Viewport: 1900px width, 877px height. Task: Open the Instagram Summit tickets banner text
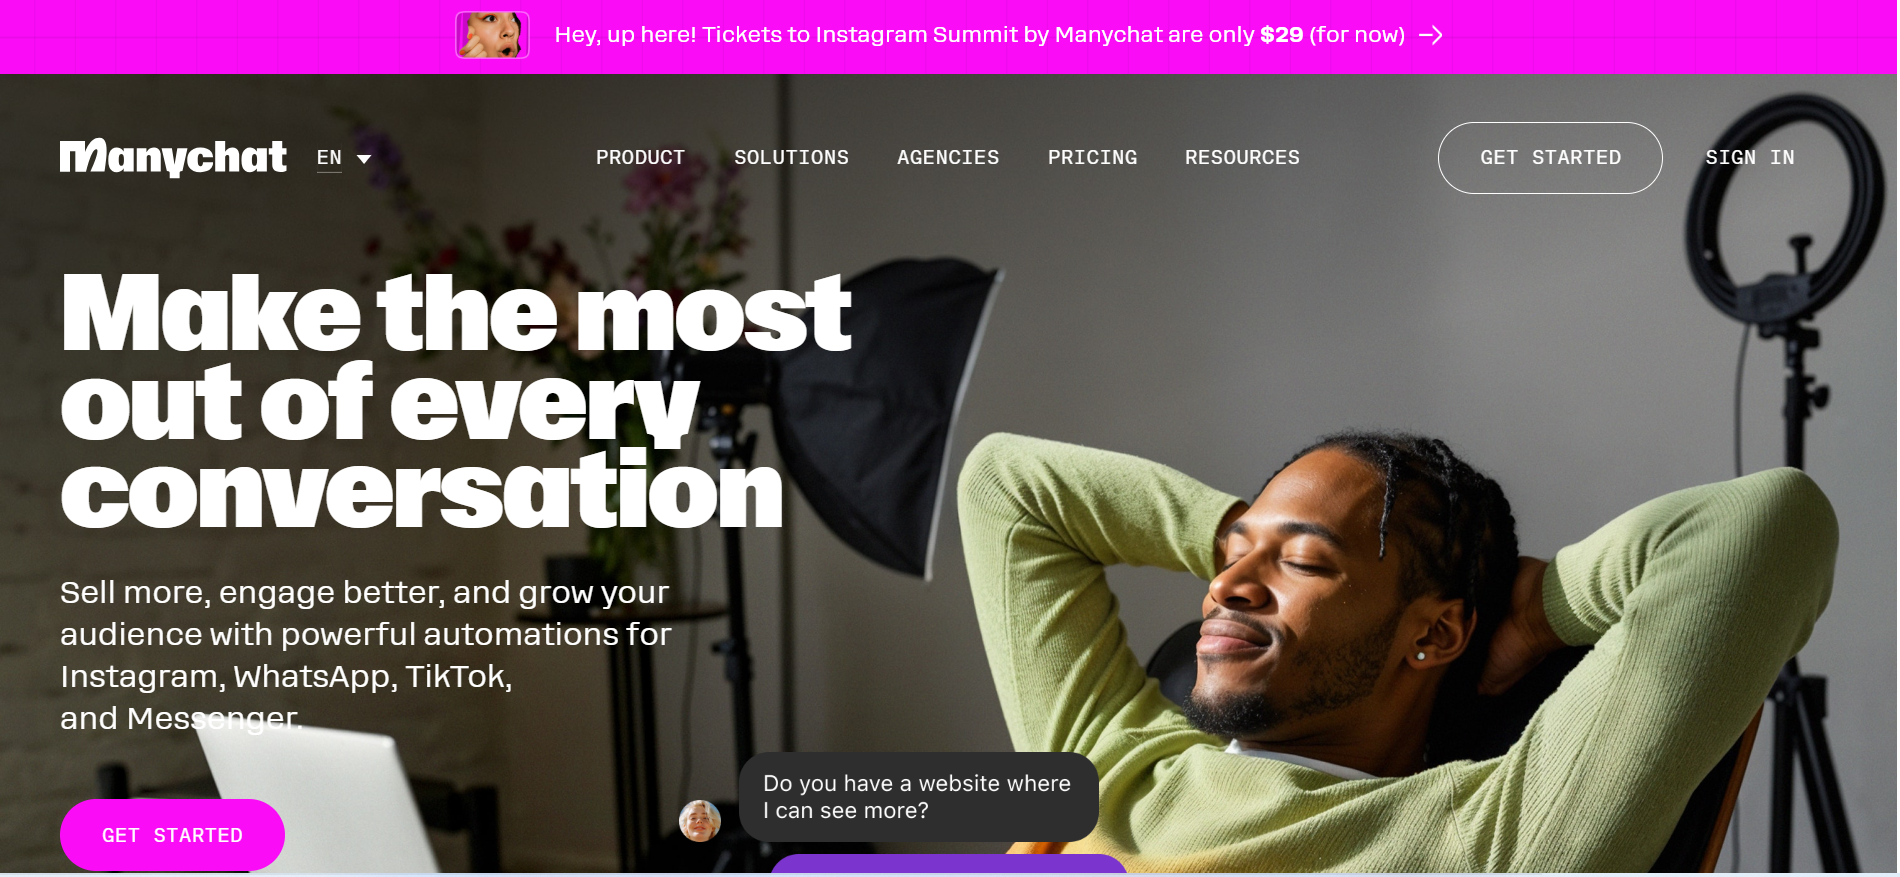[979, 35]
